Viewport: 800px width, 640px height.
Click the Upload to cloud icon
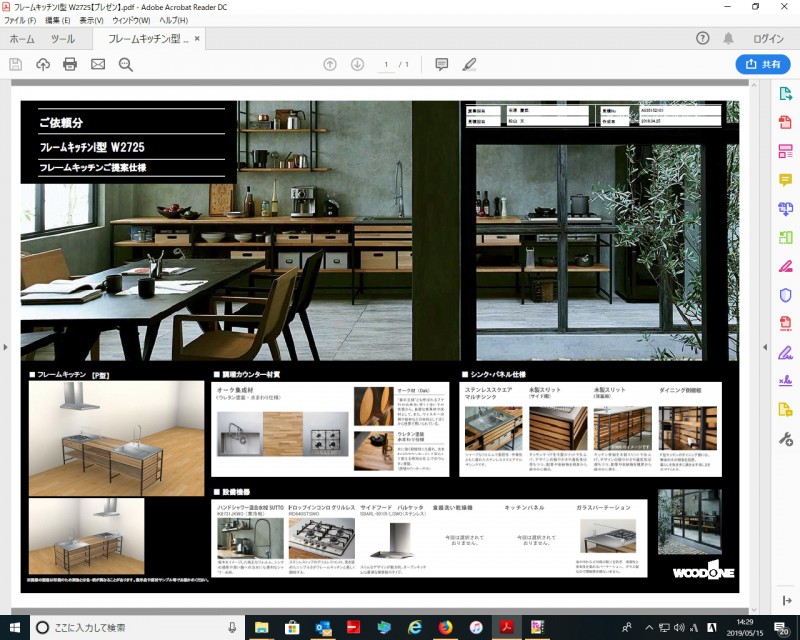(x=43, y=64)
